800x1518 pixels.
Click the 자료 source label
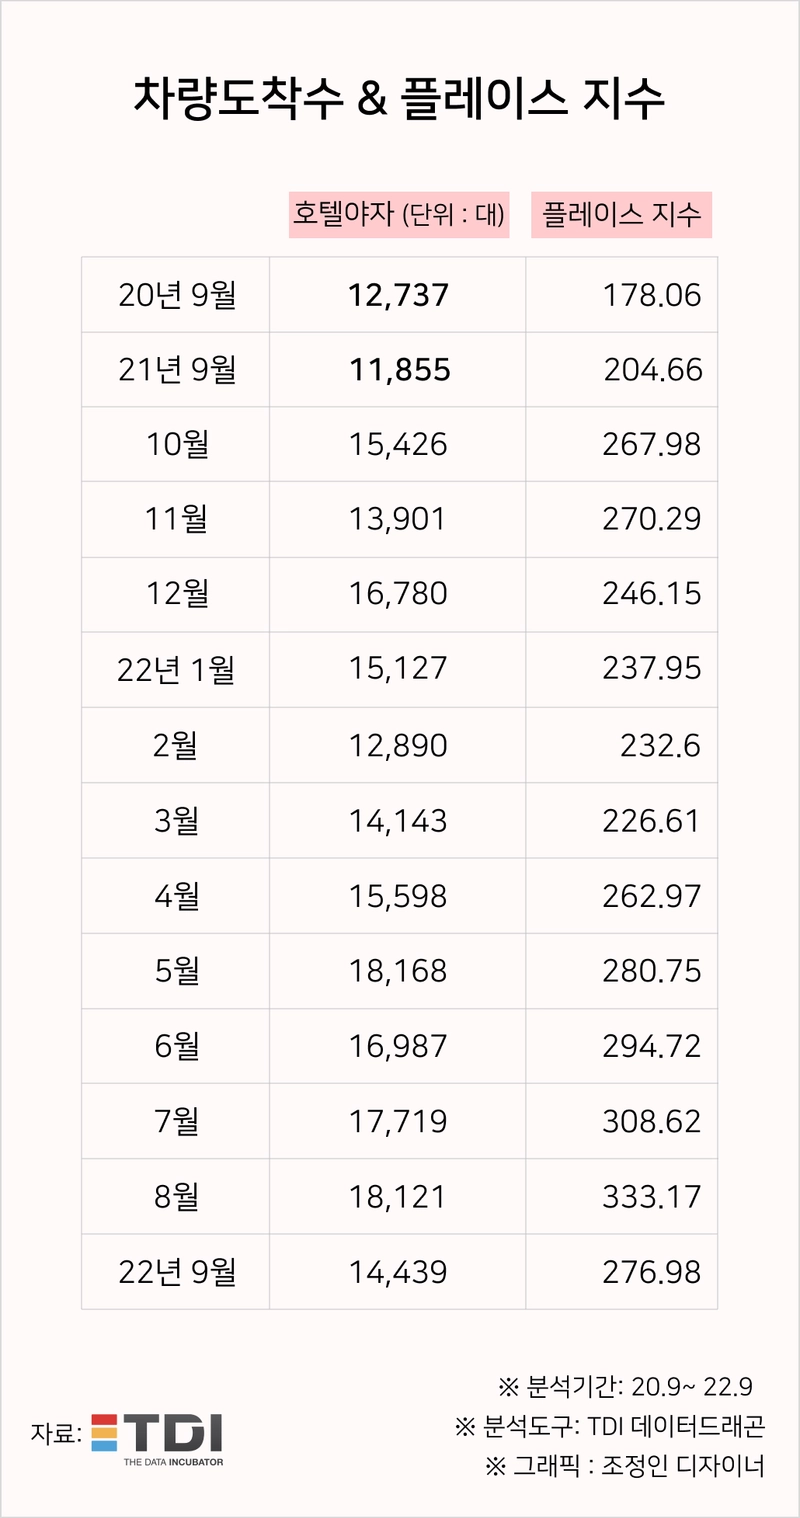[56, 1434]
